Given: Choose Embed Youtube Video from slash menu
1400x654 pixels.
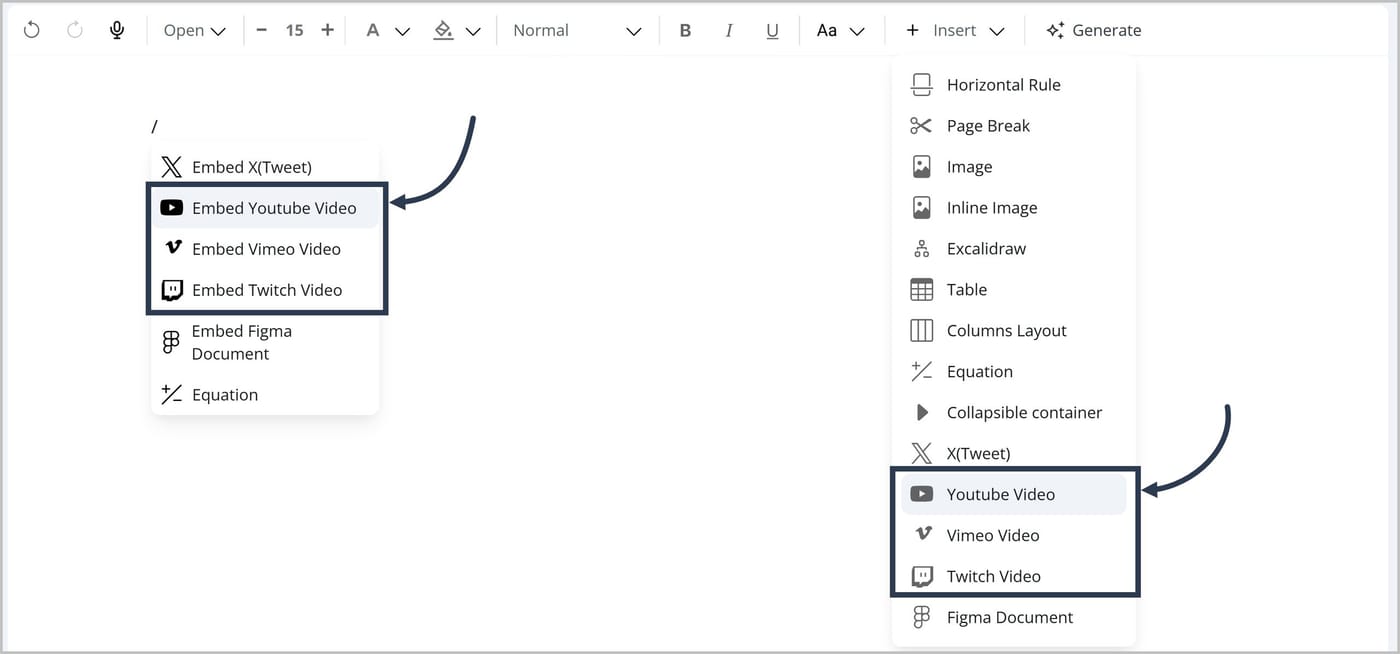Looking at the screenshot, I should click(x=265, y=208).
